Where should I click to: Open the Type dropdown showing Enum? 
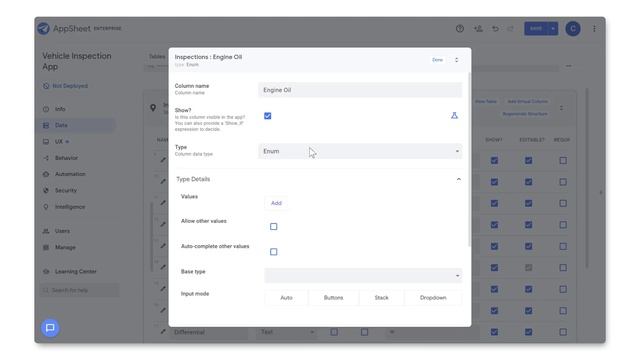click(x=360, y=151)
